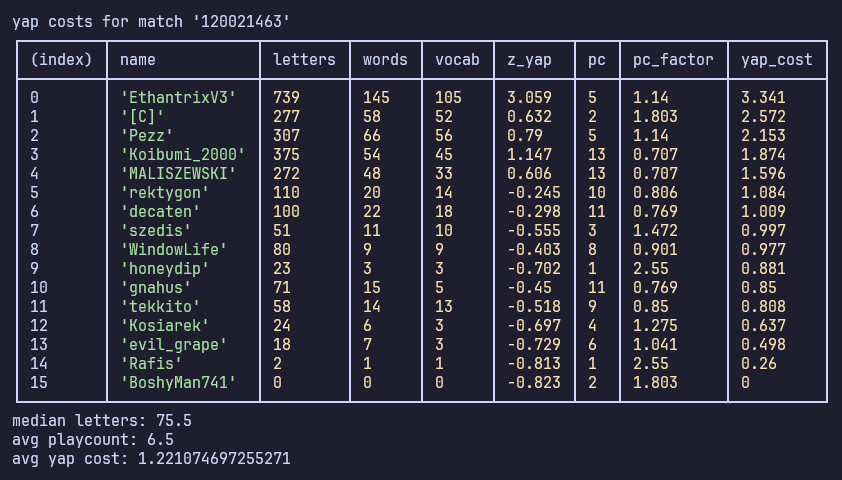This screenshot has width=842, height=480.
Task: Click the name 'Rafis'
Action: tap(151, 363)
